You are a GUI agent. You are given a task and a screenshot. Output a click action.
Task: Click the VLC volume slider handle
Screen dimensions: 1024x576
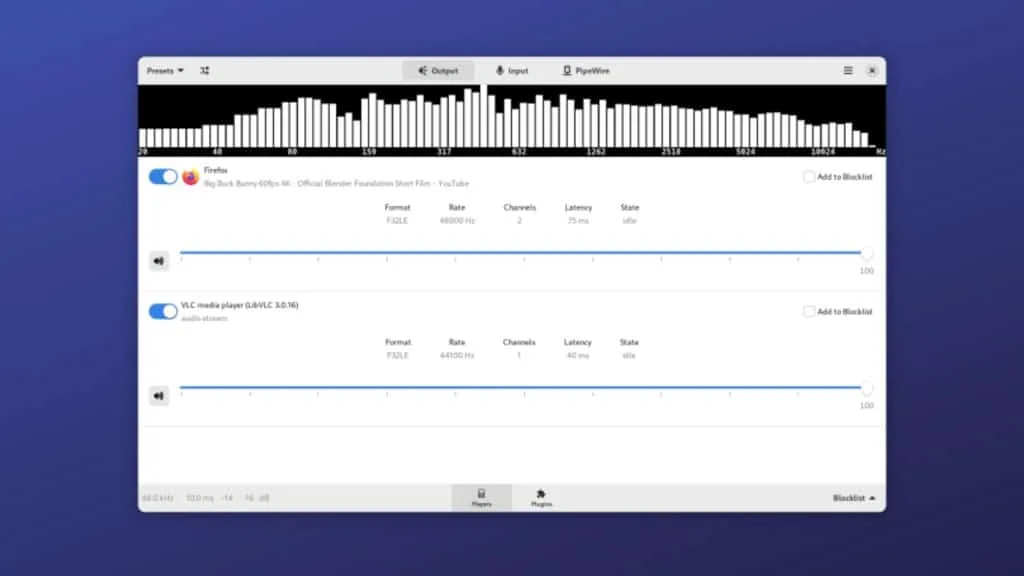point(866,388)
